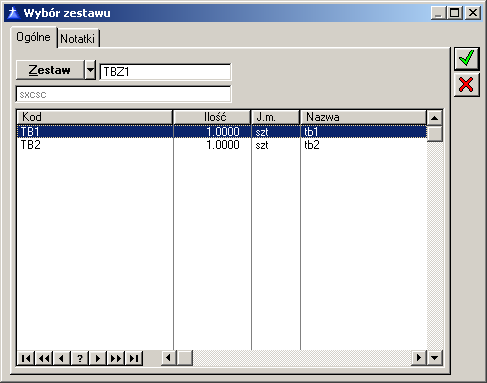Click the Zestaw button
The image size is (487, 383).
point(50,70)
